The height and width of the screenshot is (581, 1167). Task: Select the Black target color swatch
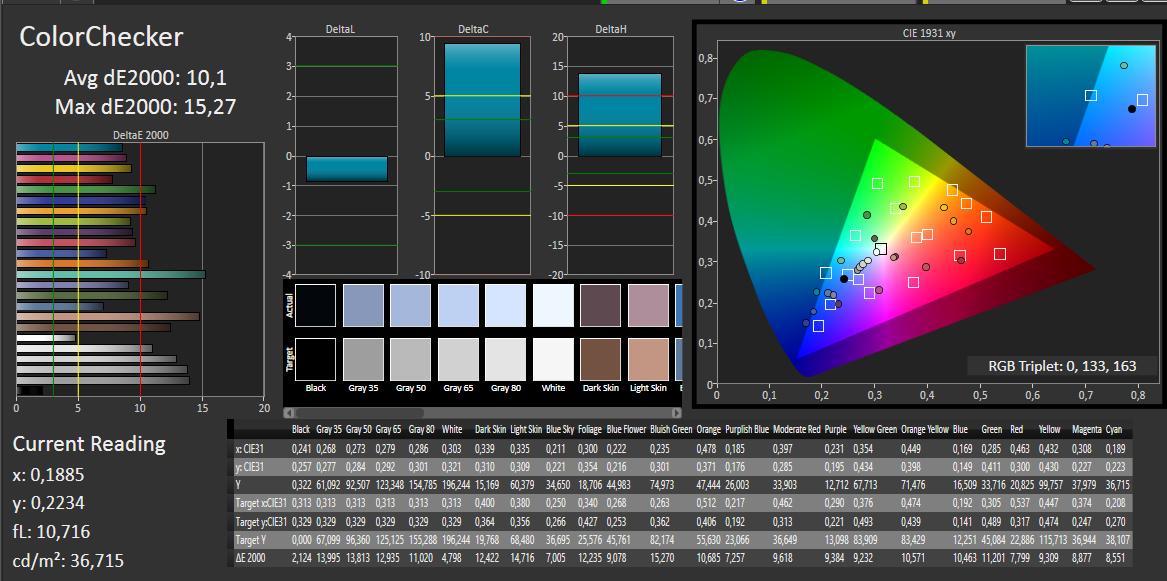point(315,357)
